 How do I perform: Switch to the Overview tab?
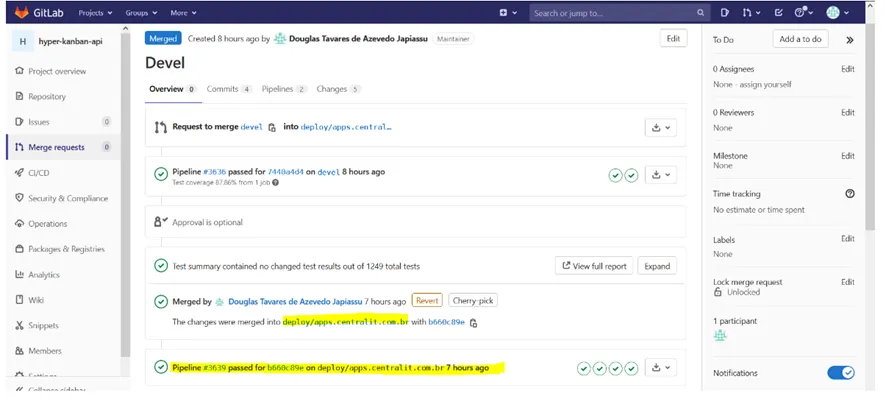coord(172,89)
